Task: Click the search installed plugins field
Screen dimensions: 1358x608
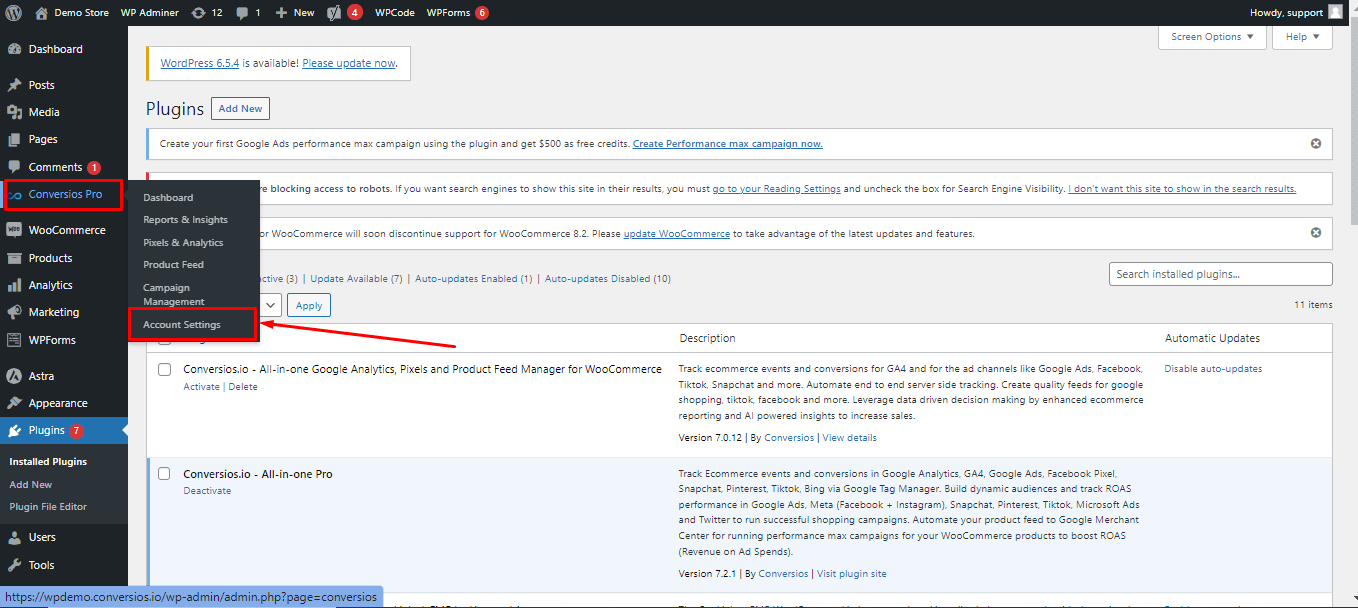Action: pos(1220,274)
